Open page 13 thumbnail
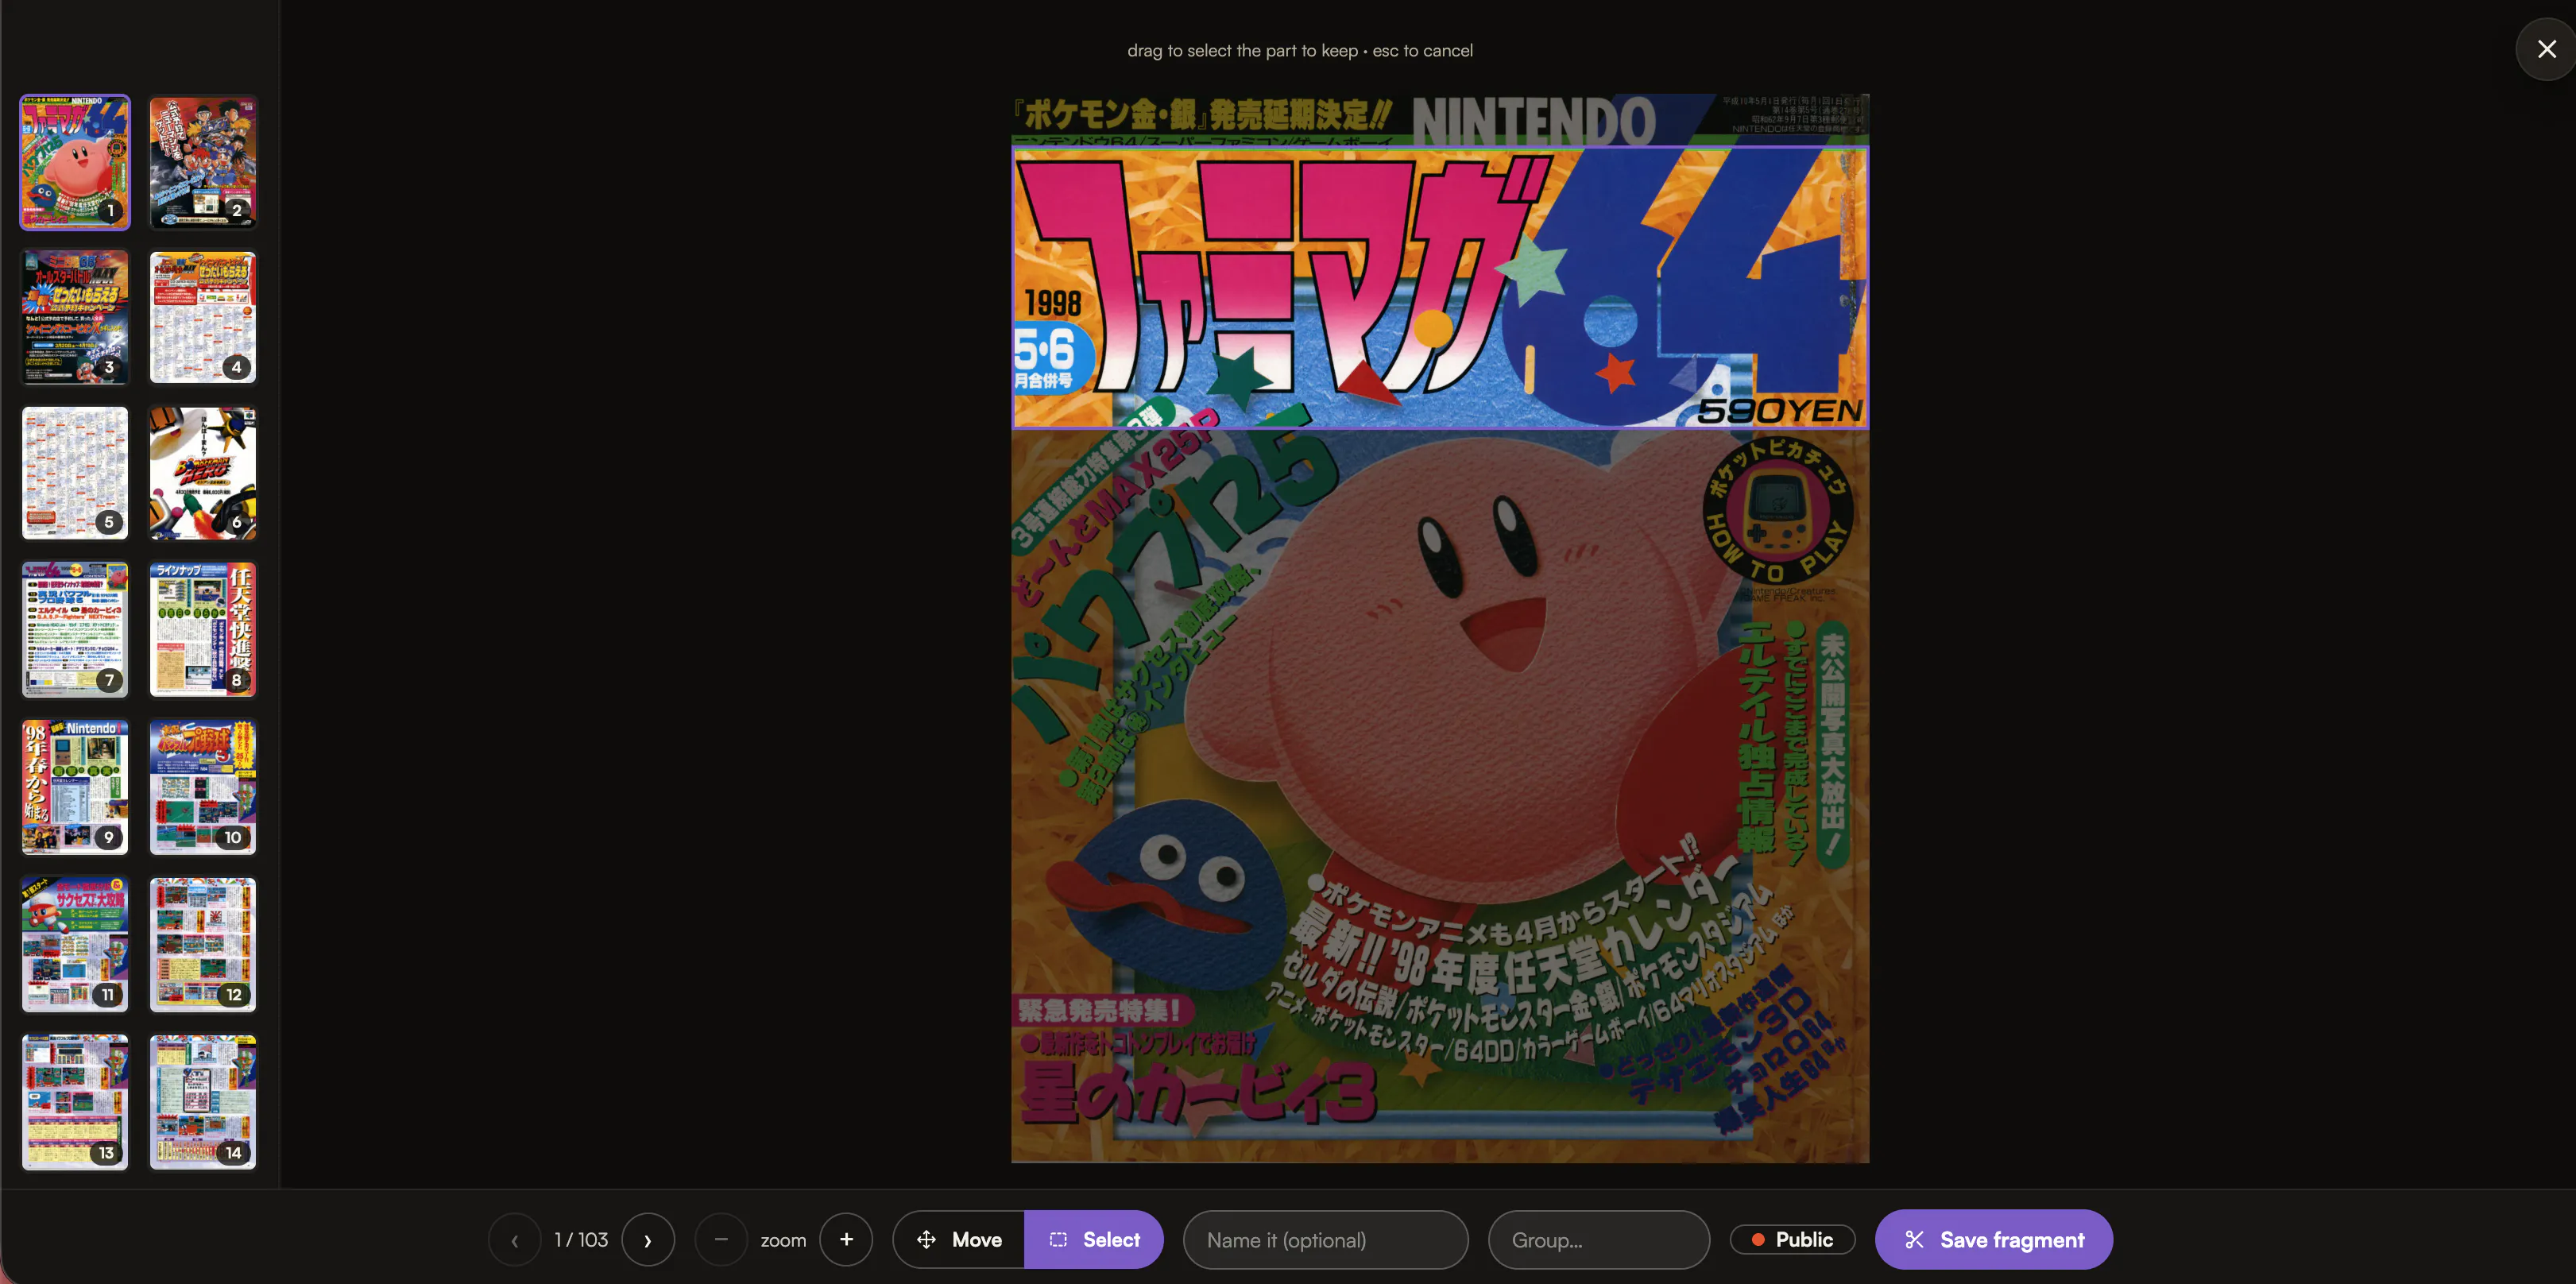 pos(75,1102)
